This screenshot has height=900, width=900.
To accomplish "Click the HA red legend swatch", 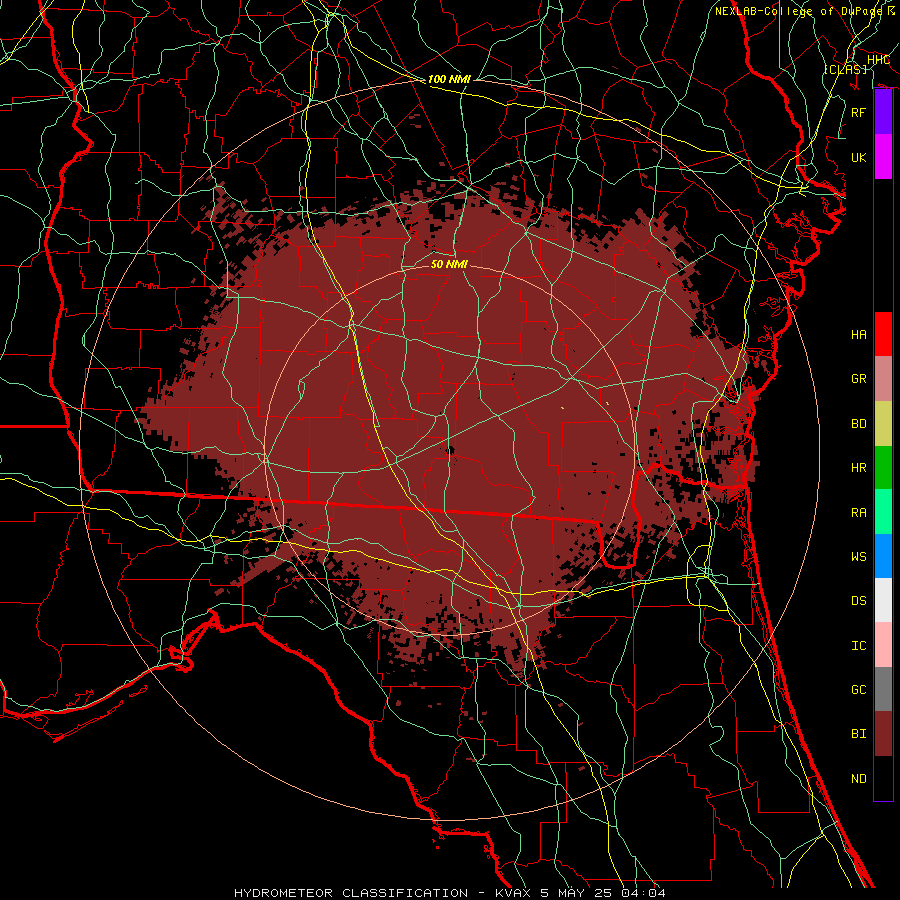I will (x=883, y=334).
